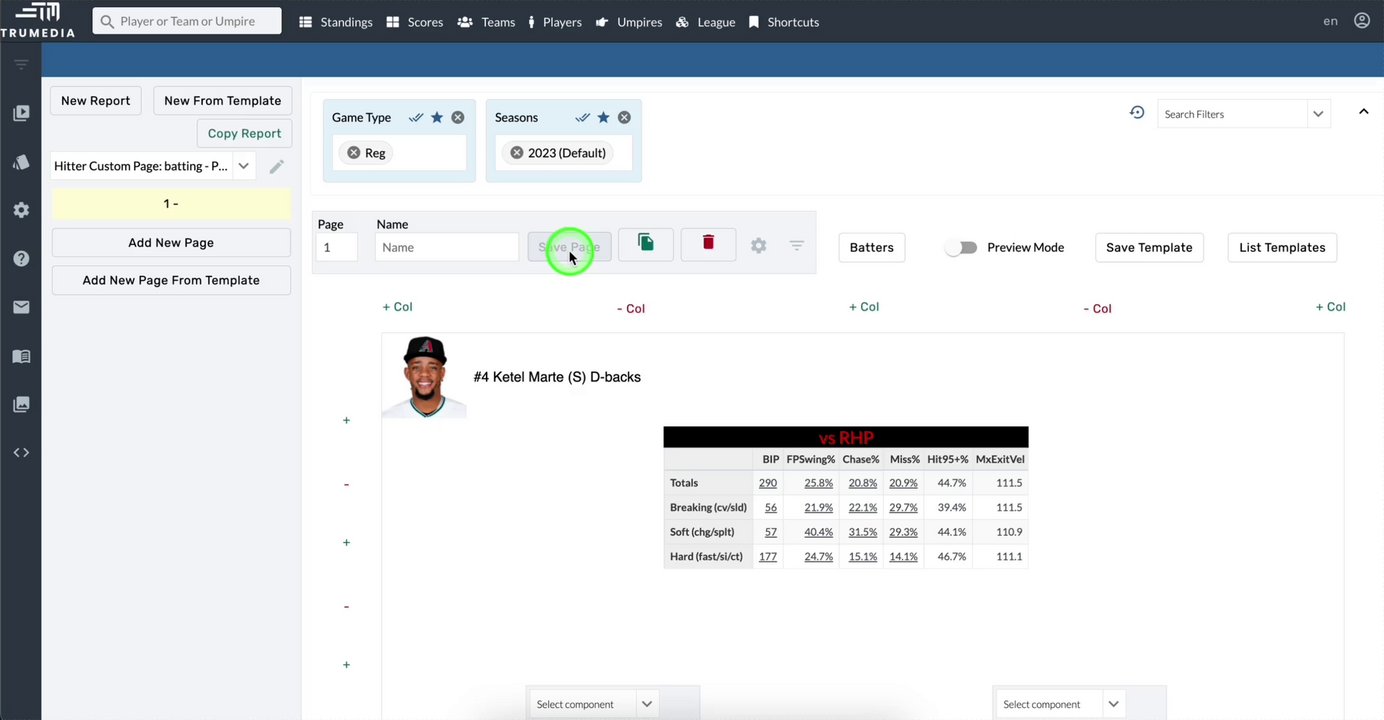Click Add New Page From Template
Screen dimensions: 1384x720
pyautogui.click(x=171, y=280)
